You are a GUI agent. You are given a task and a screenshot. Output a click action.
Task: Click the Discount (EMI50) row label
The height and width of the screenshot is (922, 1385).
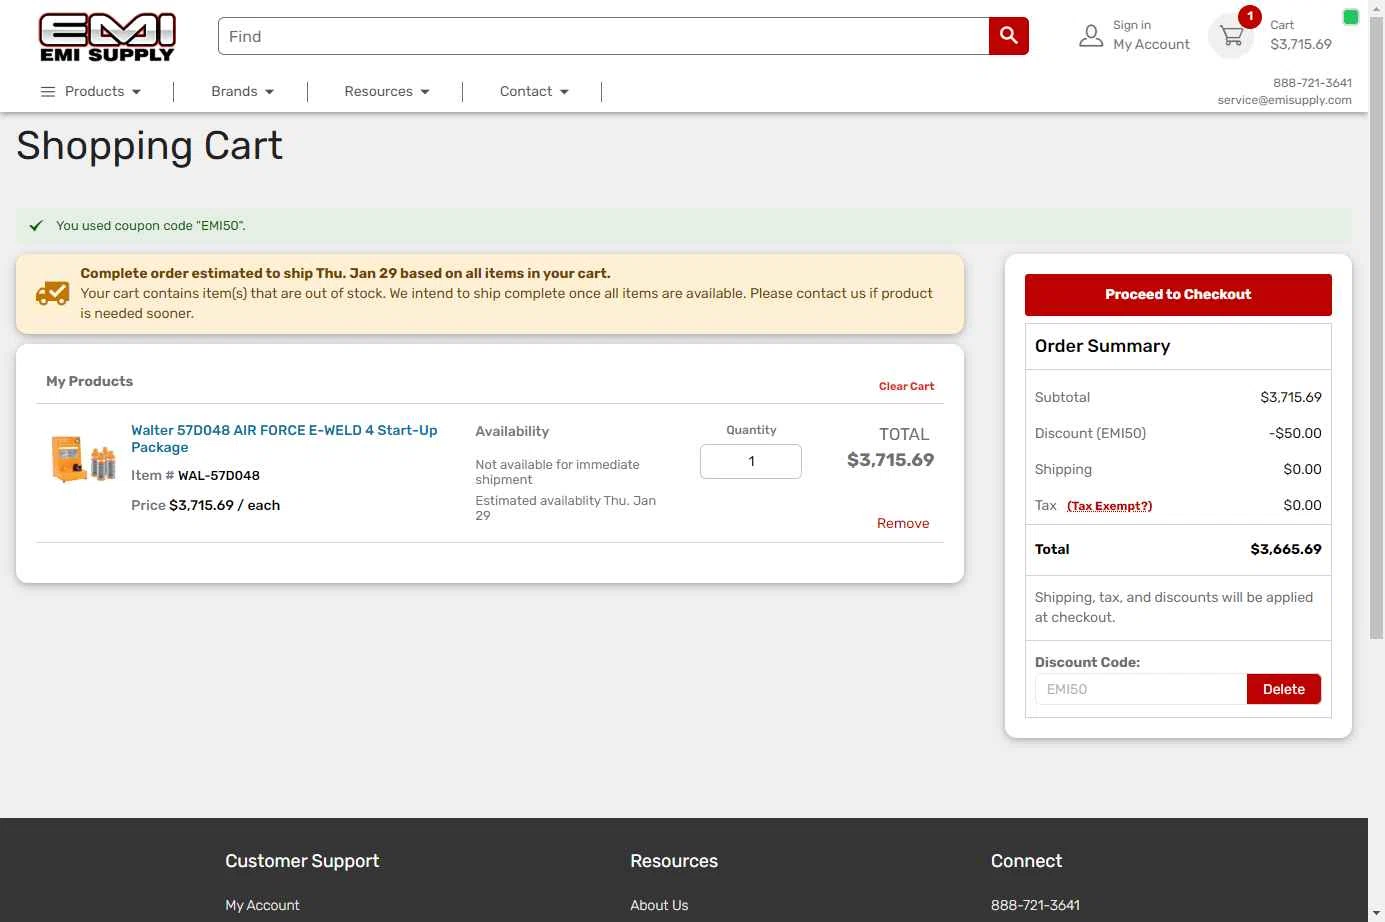tap(1090, 433)
